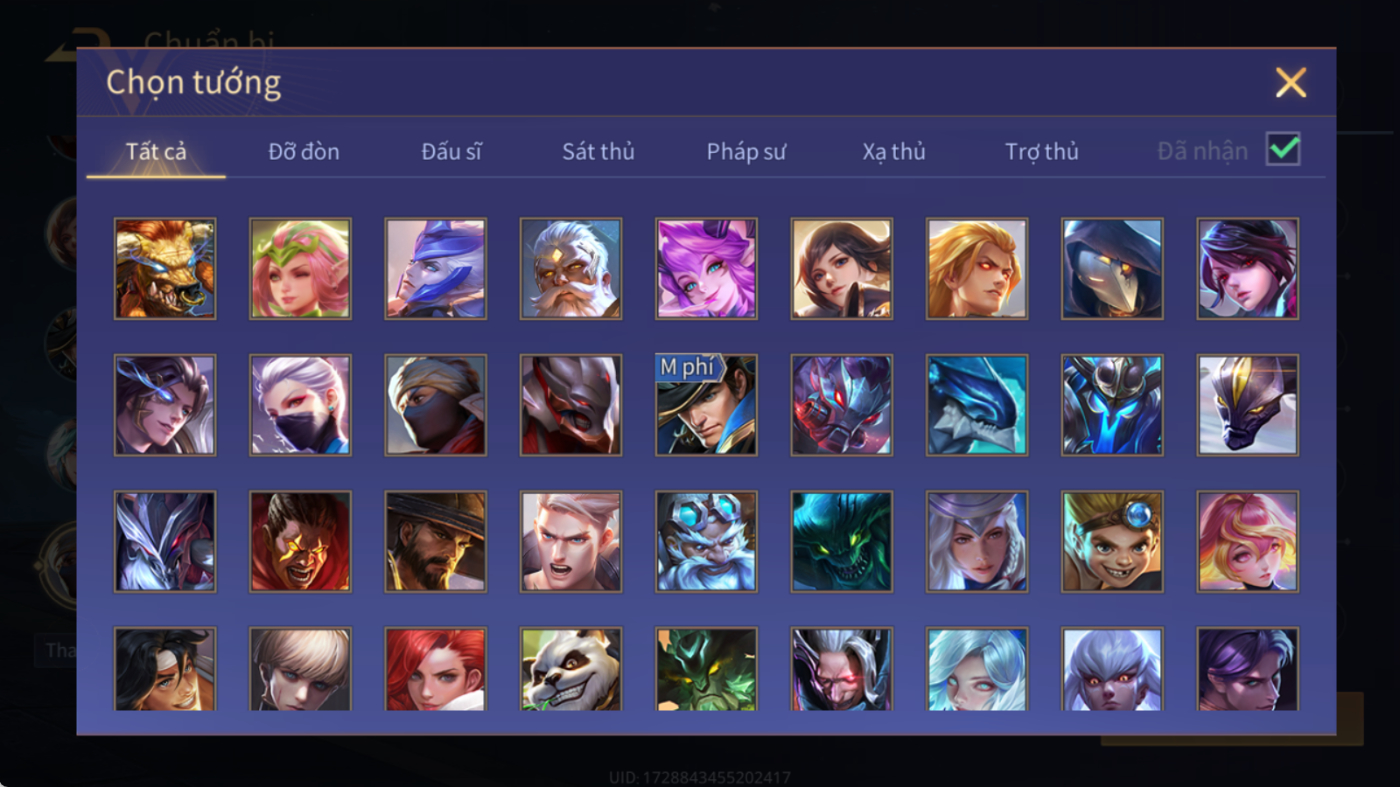Switch to the Đấu sĩ tab
Image resolution: width=1400 pixels, height=787 pixels.
coord(451,152)
